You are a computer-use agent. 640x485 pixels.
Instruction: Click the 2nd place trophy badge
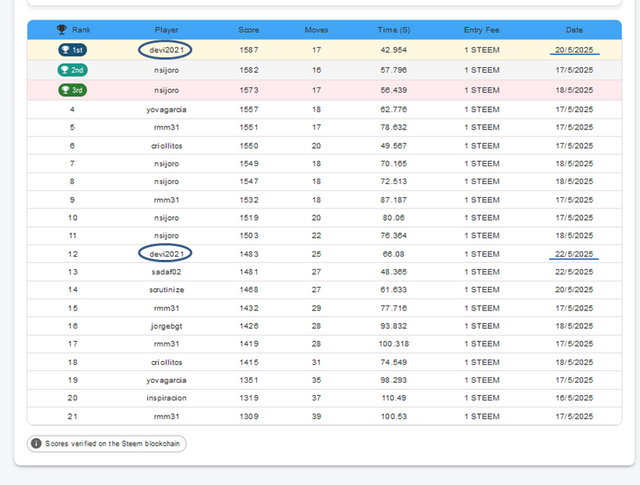point(73,70)
